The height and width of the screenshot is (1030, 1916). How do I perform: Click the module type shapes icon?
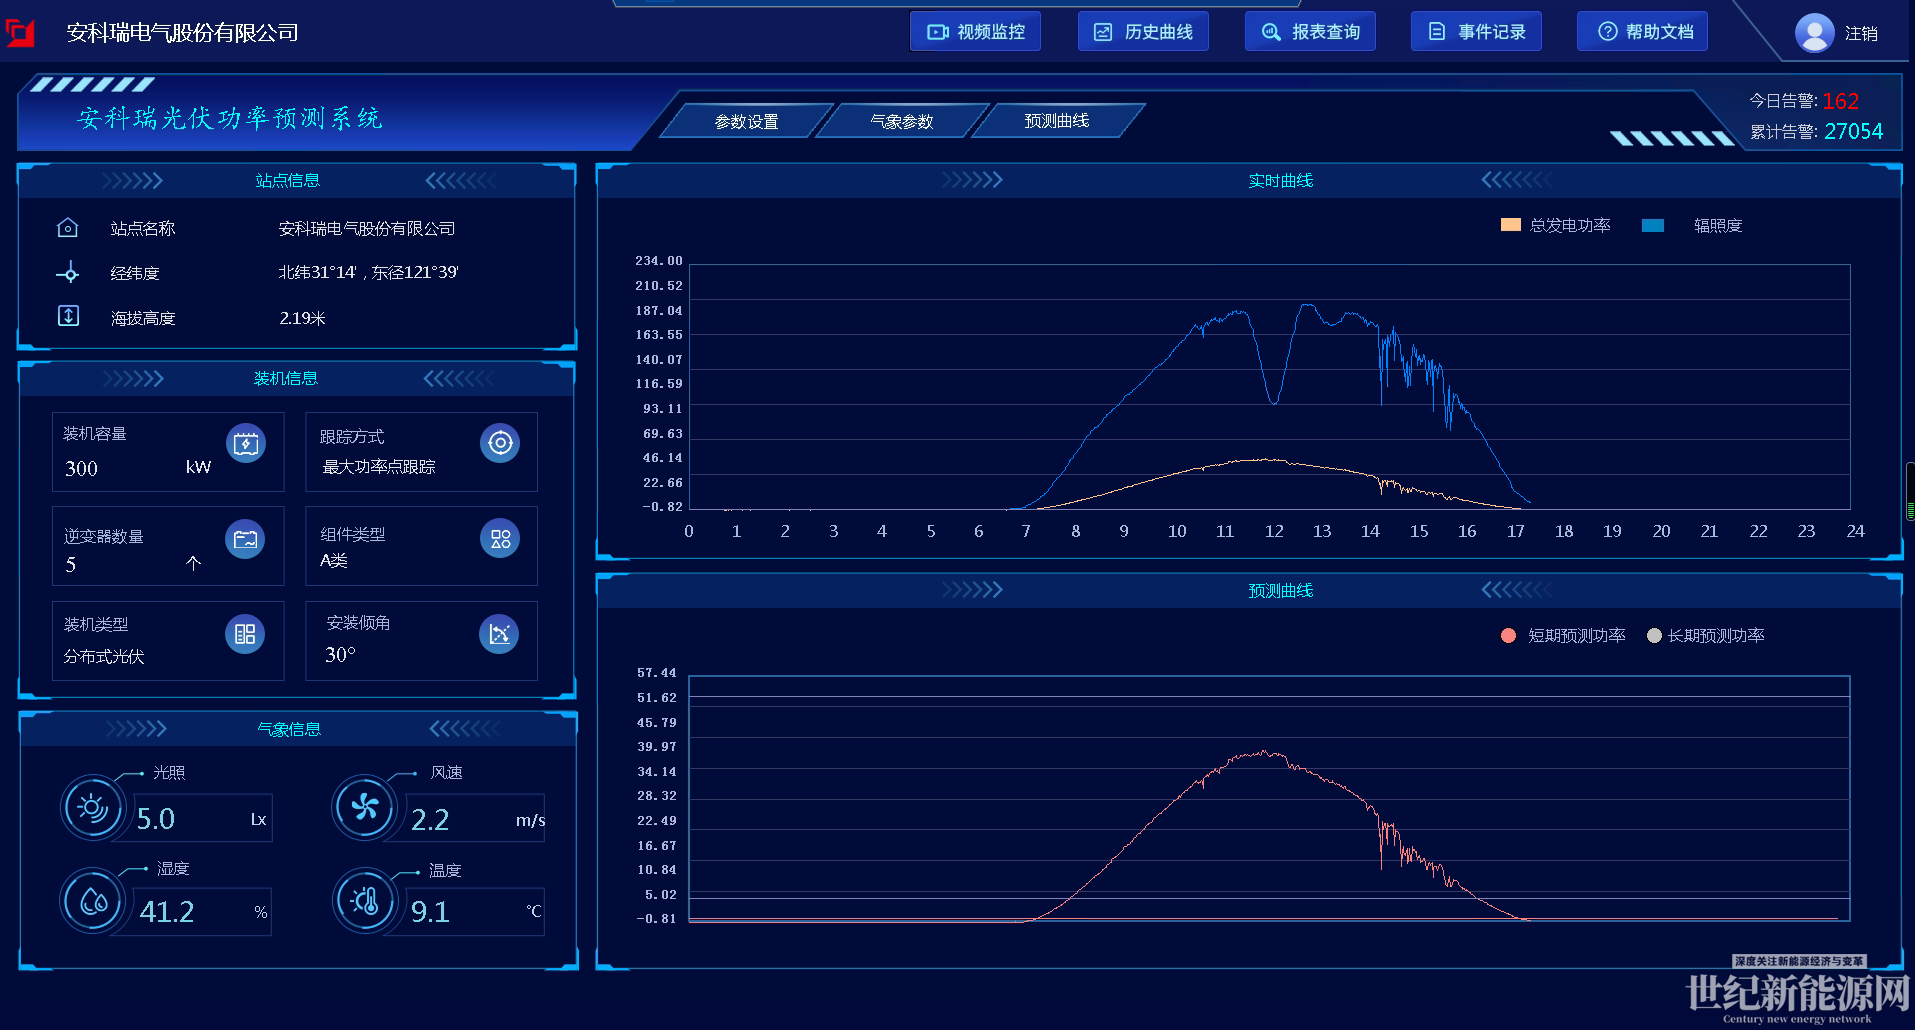[500, 539]
